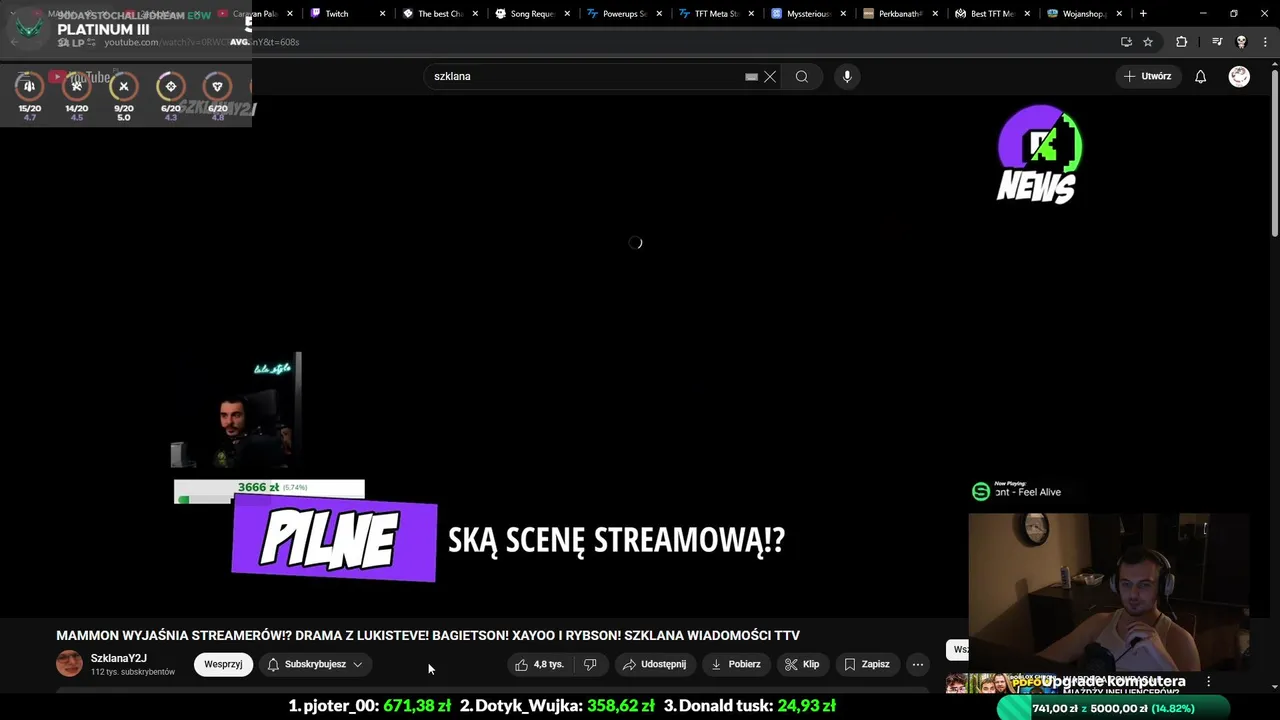This screenshot has width=1280, height=720.
Task: Click the YouTube search magnifier button
Action: 802,76
